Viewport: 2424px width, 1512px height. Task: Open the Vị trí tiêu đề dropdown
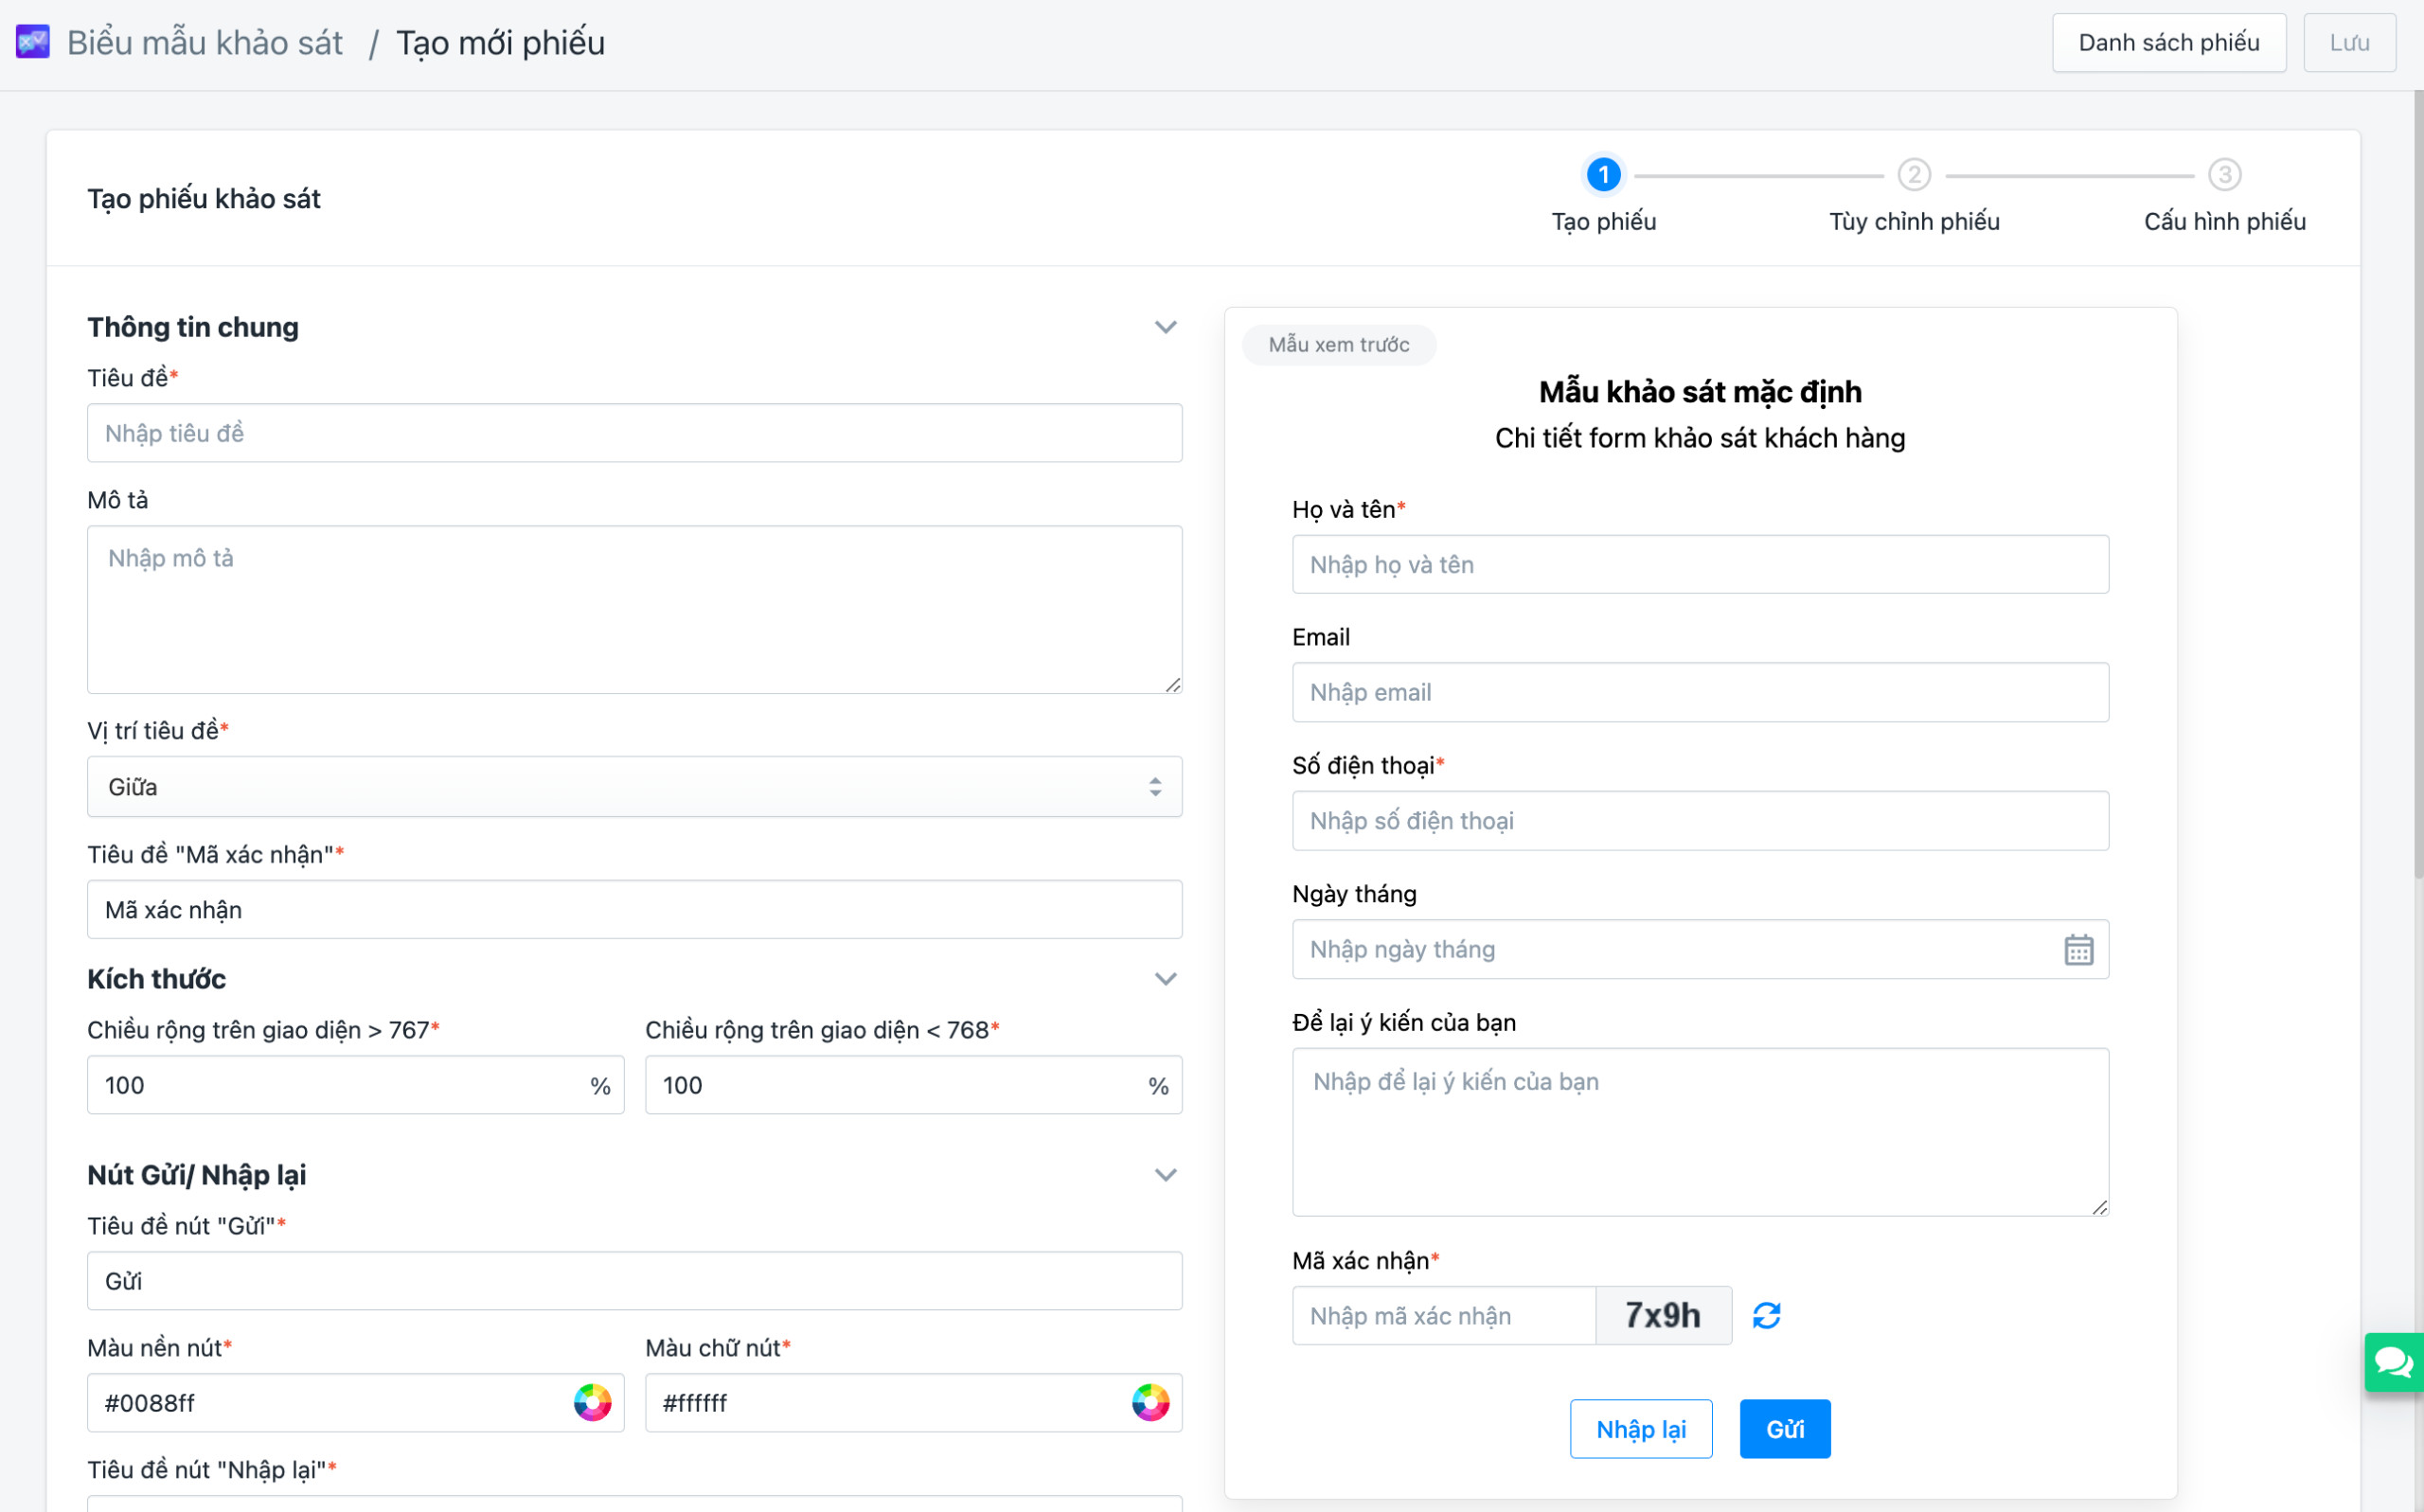[x=634, y=787]
